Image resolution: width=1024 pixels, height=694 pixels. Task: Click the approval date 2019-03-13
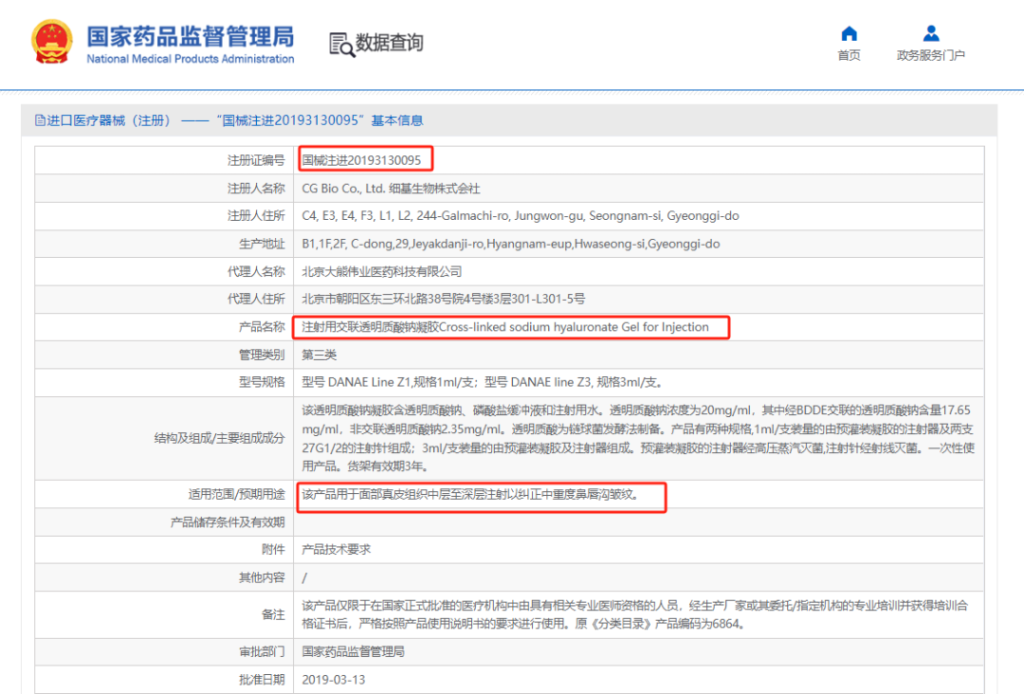point(333,680)
